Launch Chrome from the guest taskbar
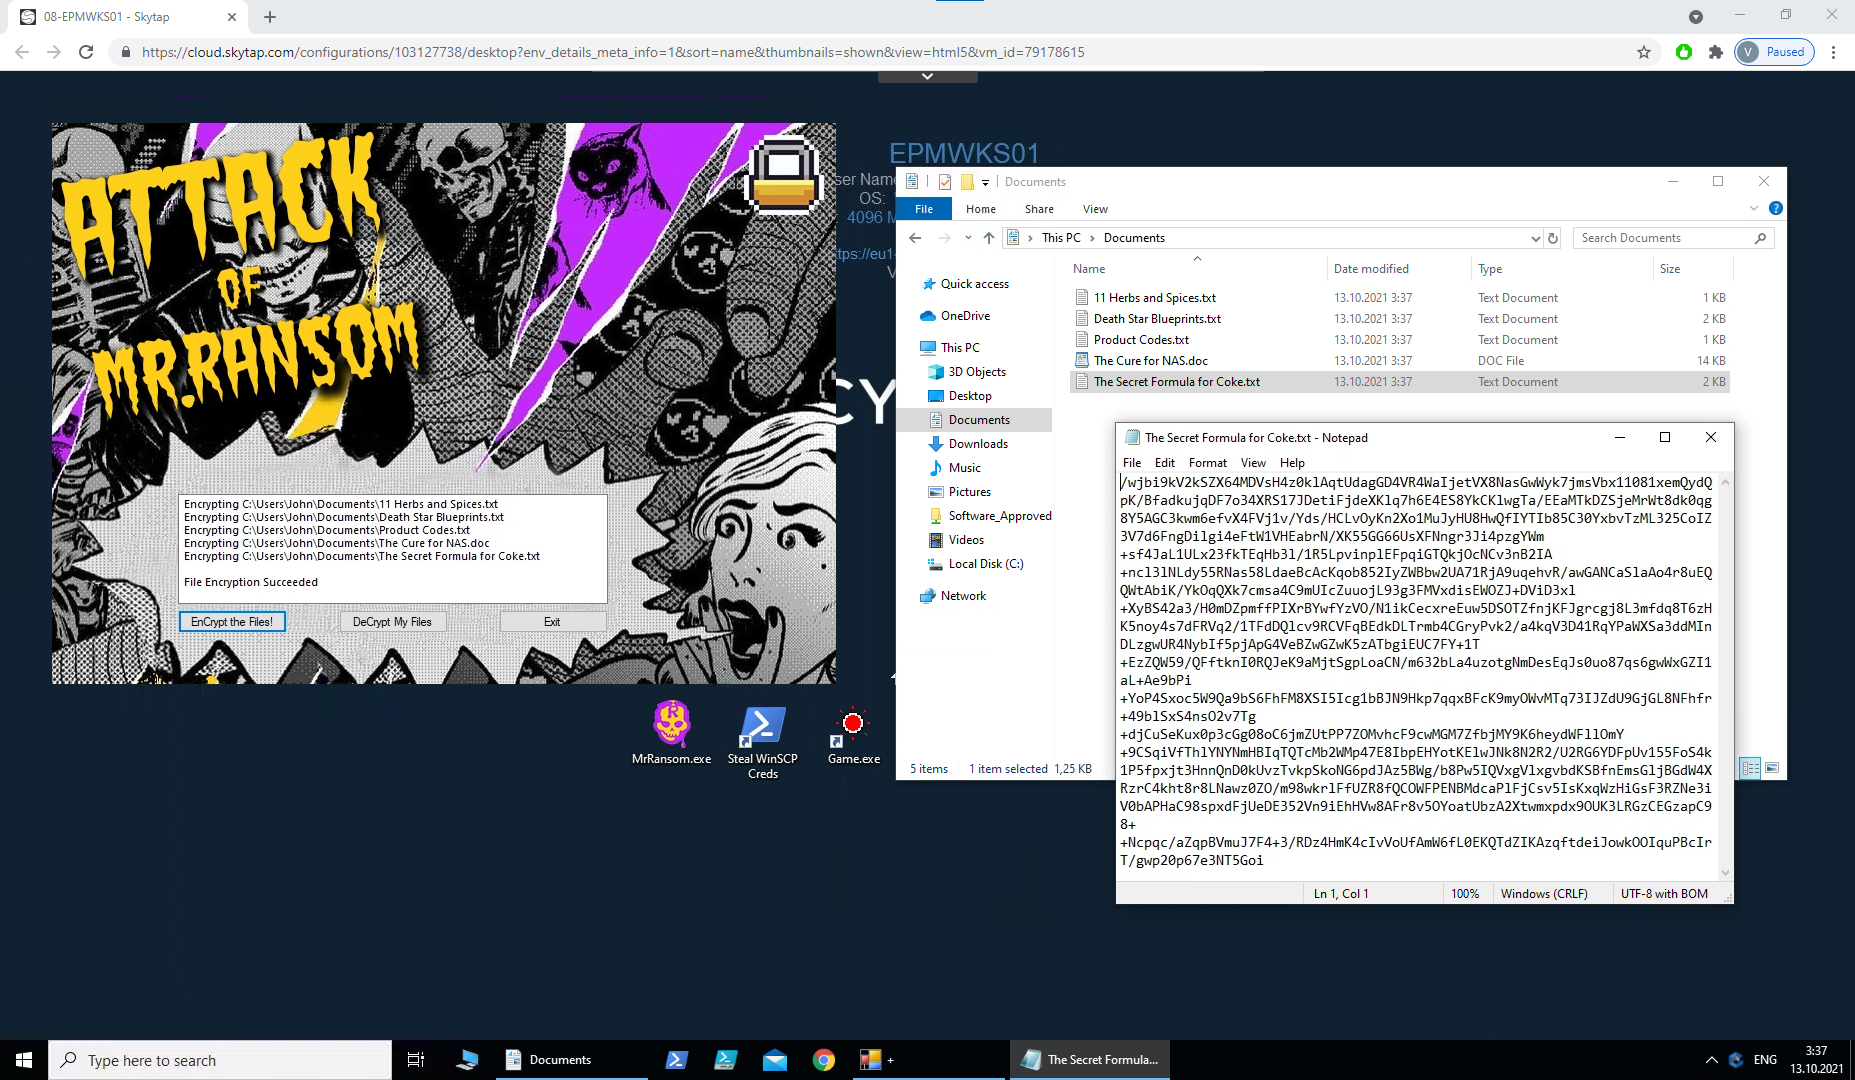The height and width of the screenshot is (1080, 1855). click(x=824, y=1060)
